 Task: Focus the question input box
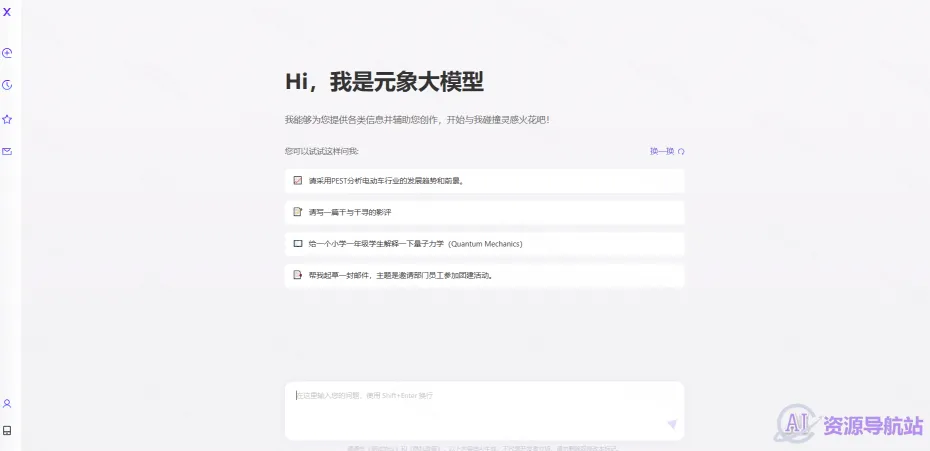485,411
